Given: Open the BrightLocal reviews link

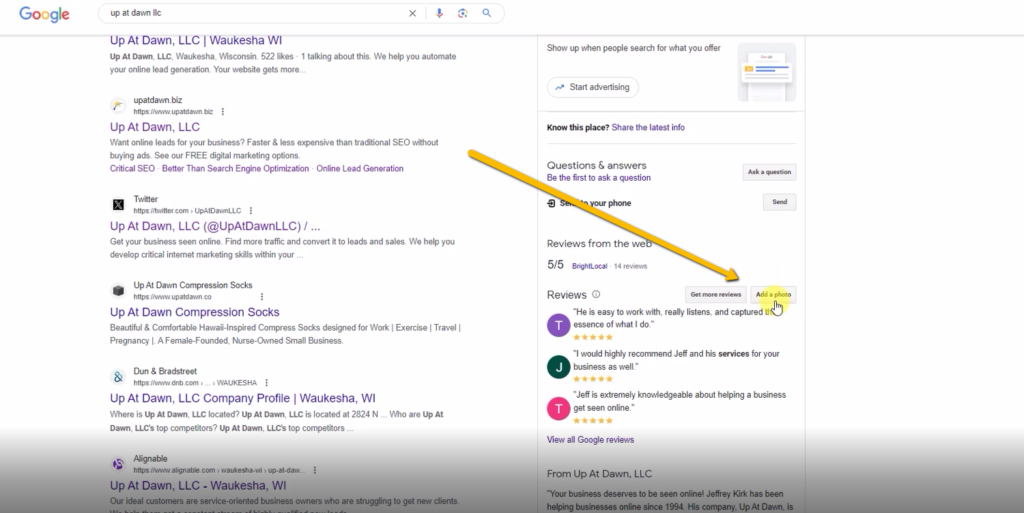Looking at the screenshot, I should click(589, 266).
